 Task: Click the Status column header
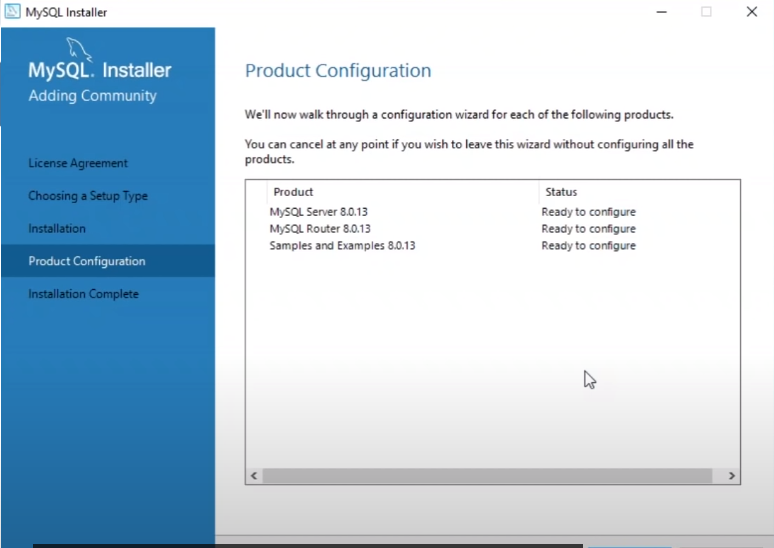561,192
